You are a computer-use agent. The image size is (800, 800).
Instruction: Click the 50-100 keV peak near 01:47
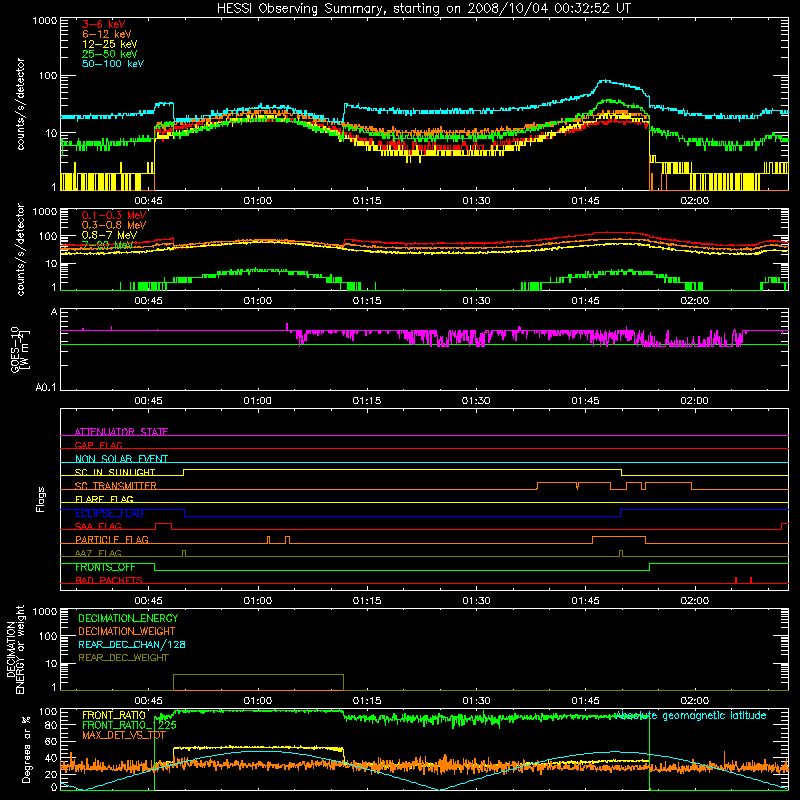coord(605,81)
